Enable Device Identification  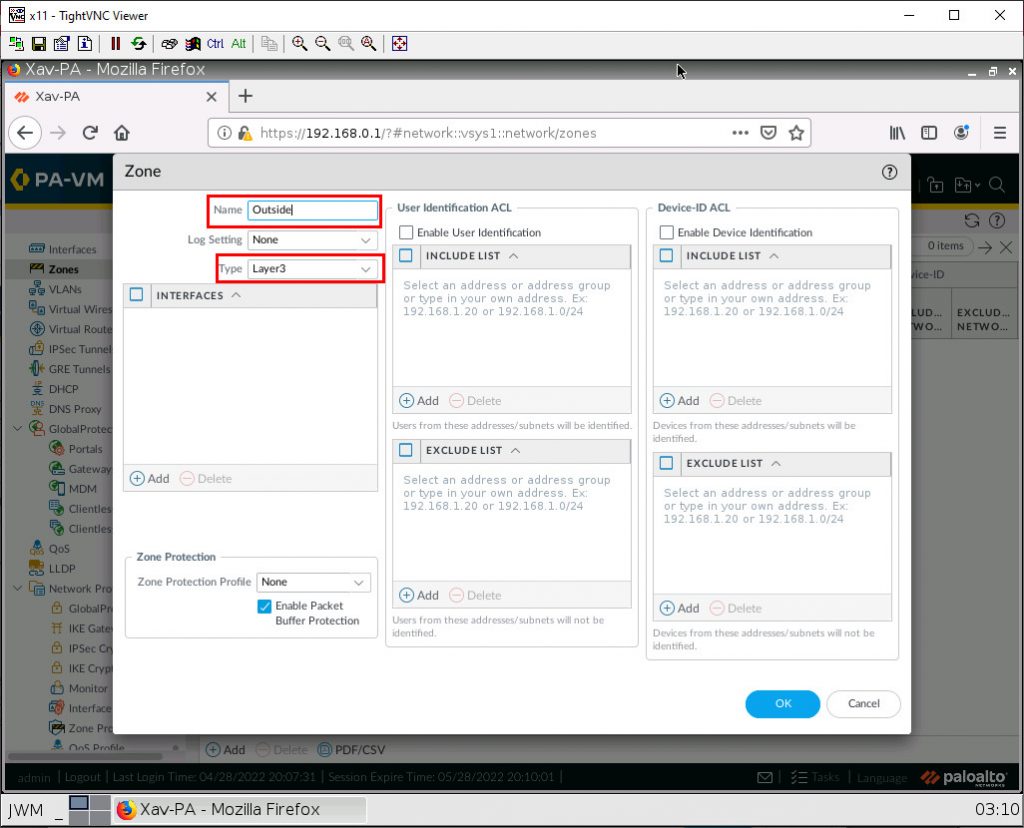click(666, 232)
